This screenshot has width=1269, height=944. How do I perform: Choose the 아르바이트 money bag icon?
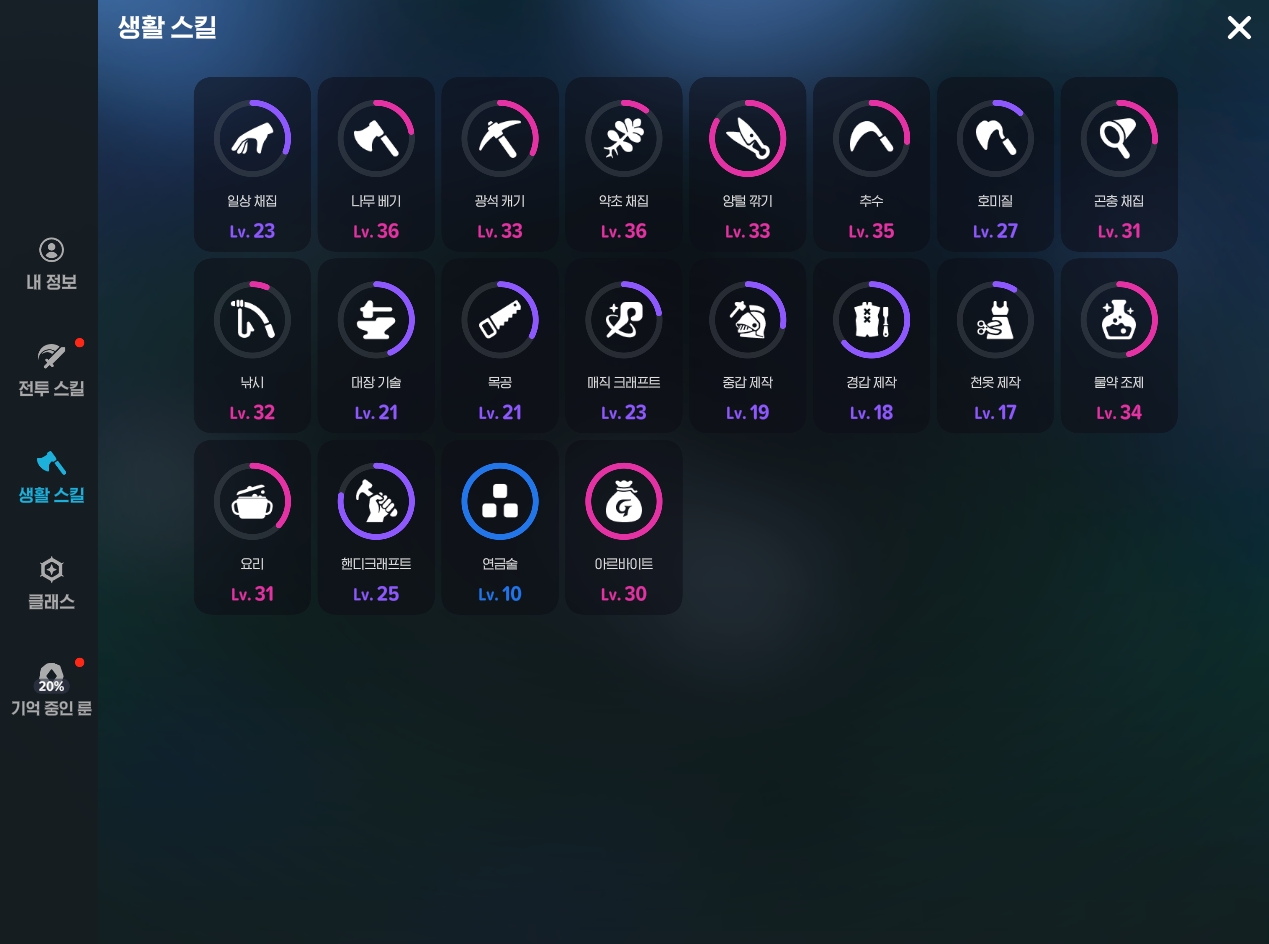pyautogui.click(x=624, y=501)
